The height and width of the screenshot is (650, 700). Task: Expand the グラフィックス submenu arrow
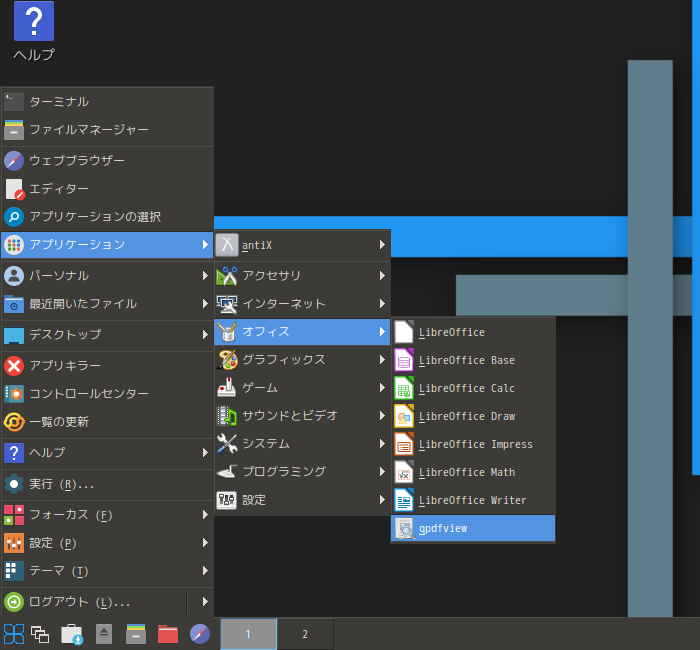[x=382, y=360]
